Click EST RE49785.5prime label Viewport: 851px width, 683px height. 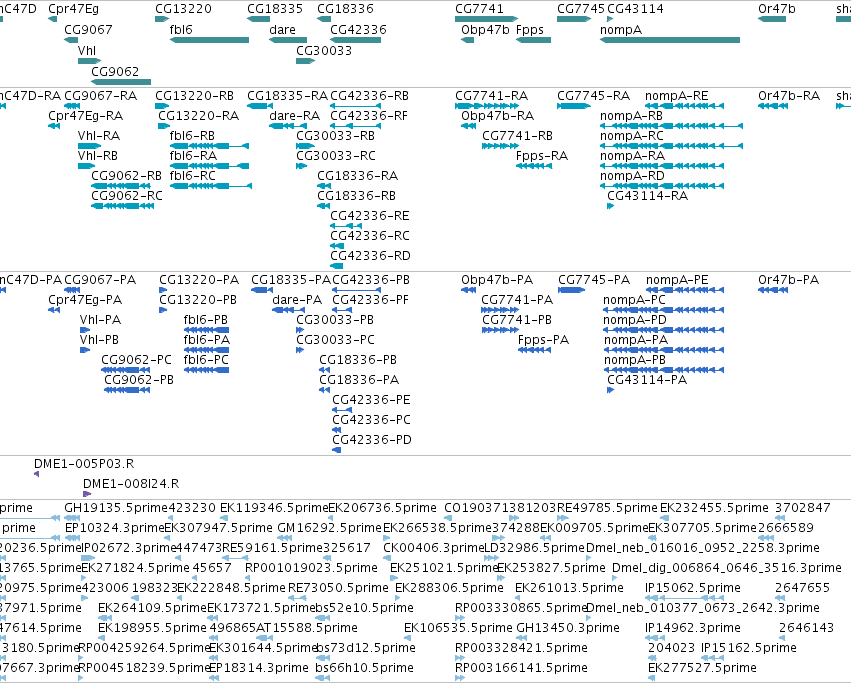coord(607,508)
